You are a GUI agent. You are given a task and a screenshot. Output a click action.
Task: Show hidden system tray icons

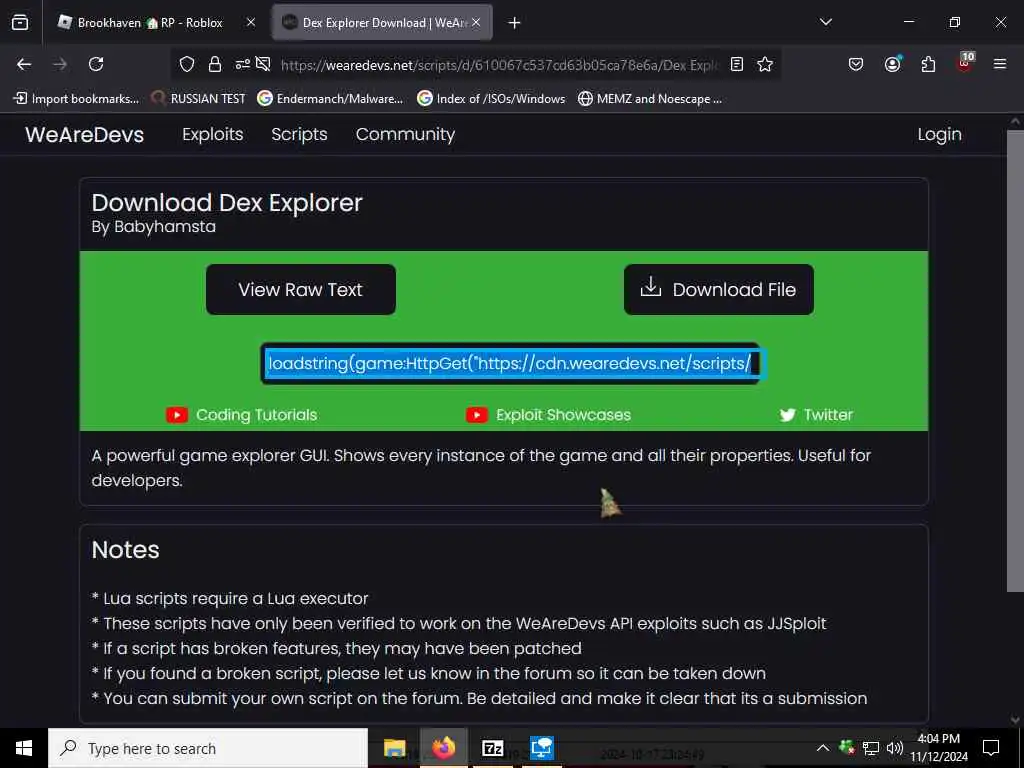point(823,748)
